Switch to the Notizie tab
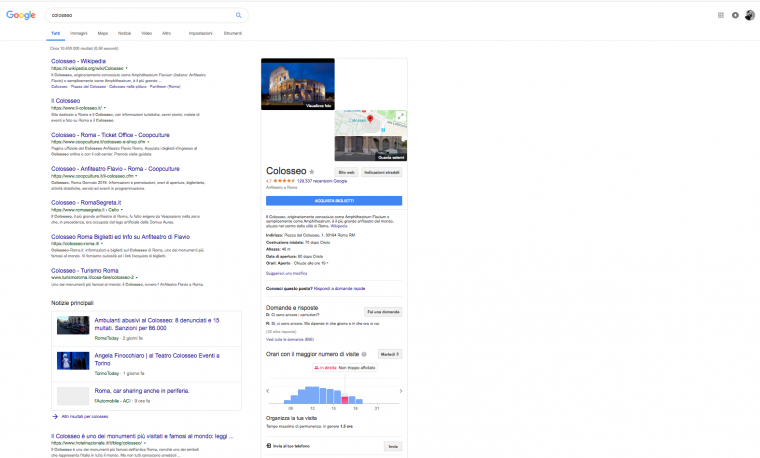The image size is (760, 458). [x=125, y=33]
